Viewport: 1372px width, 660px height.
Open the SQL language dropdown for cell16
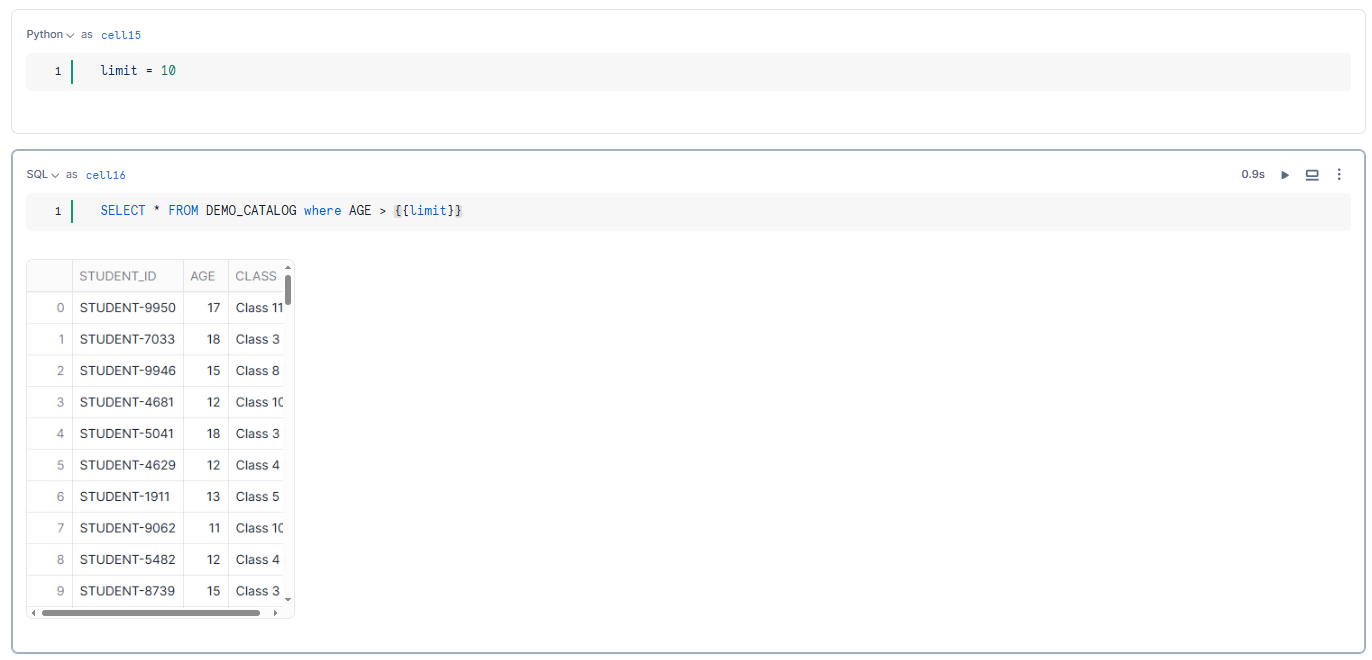[43, 174]
